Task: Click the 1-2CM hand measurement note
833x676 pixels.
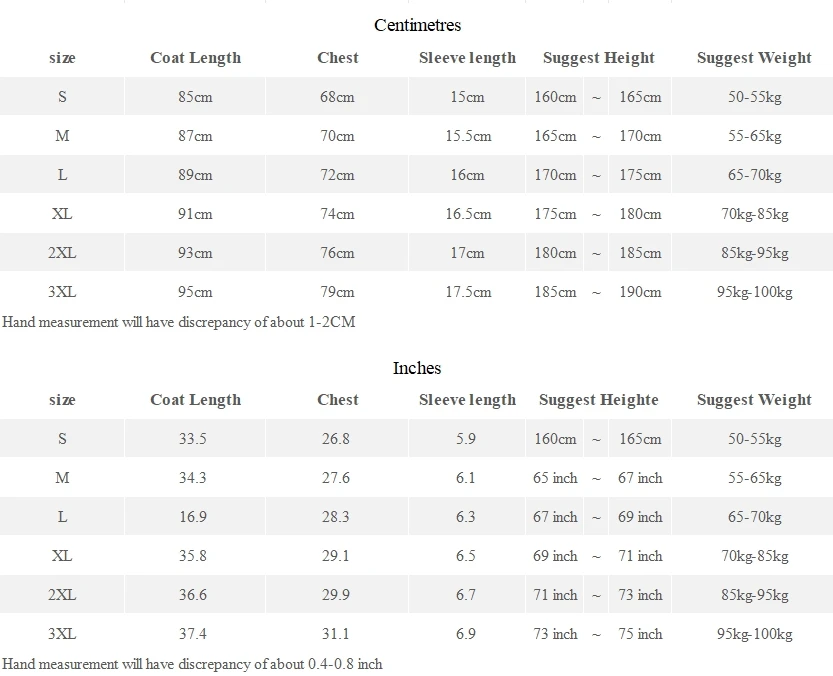Action: [x=179, y=322]
